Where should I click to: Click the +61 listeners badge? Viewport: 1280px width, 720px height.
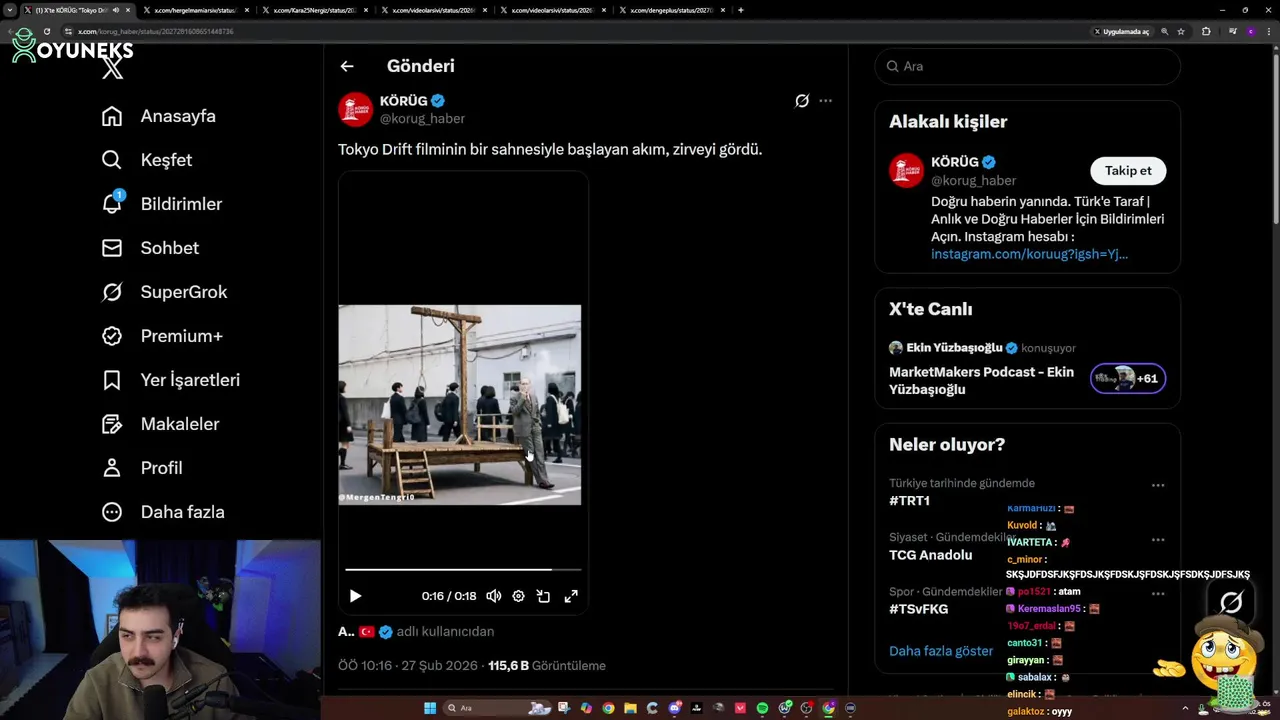click(x=1128, y=378)
